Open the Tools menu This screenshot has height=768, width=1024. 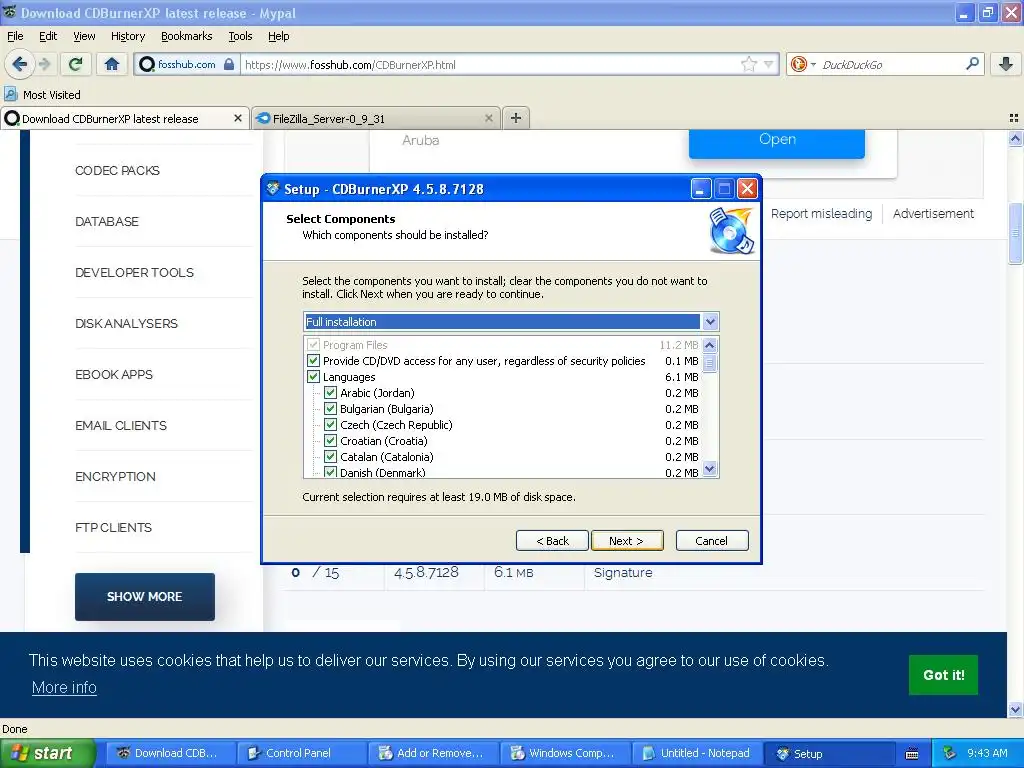(240, 36)
